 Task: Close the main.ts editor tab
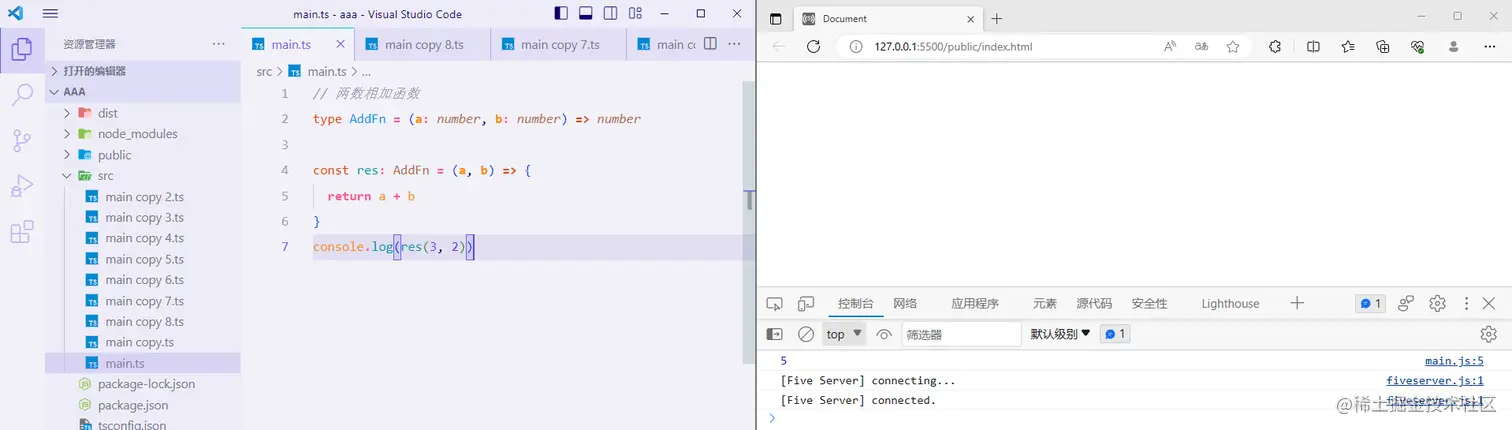[x=341, y=44]
